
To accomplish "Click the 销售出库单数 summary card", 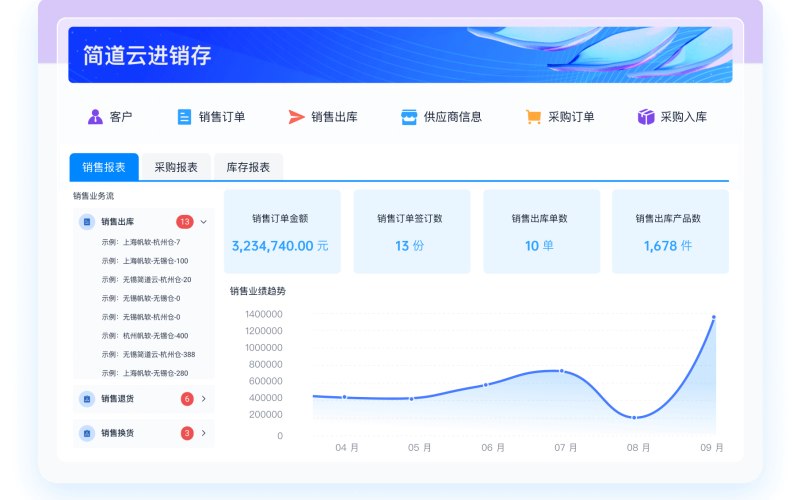I will point(541,232).
